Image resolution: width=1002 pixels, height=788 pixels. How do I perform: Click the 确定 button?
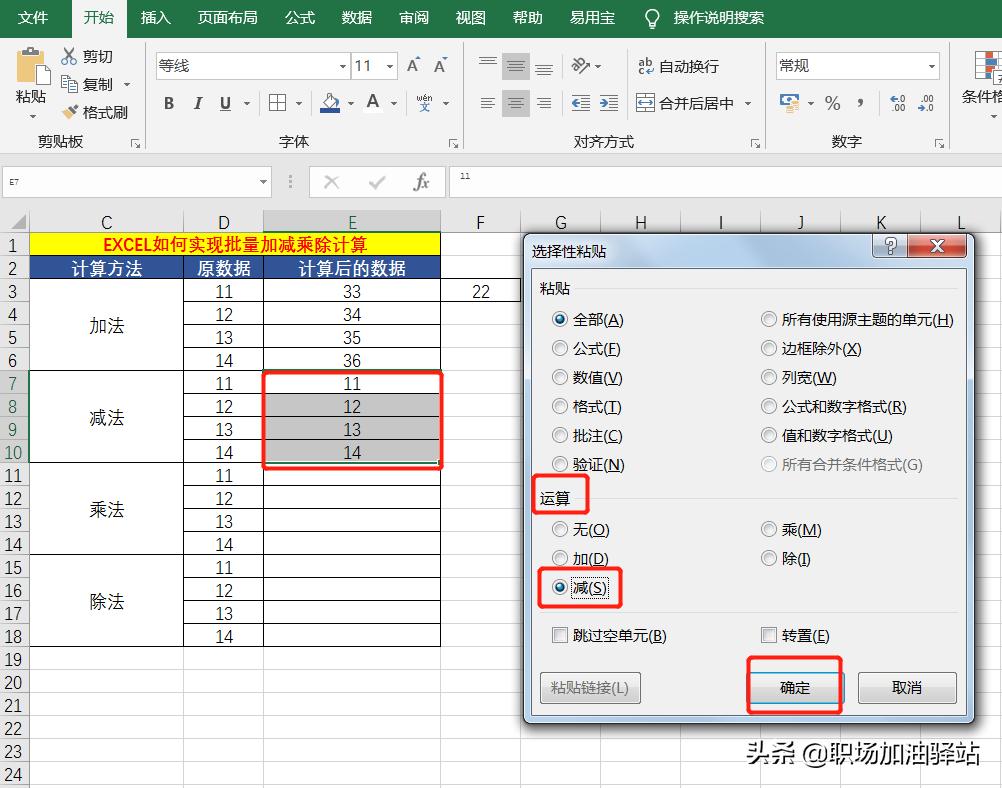click(x=795, y=687)
